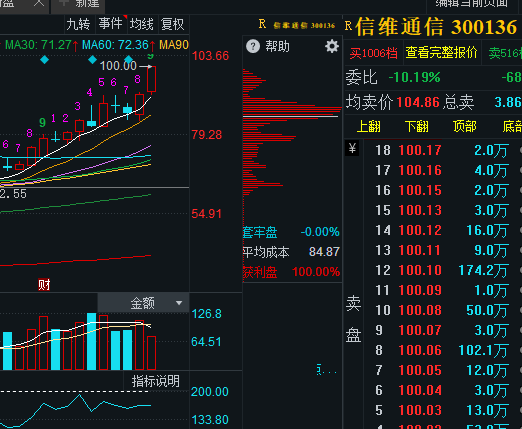Click the 财 finance marker on chart

[44, 285]
